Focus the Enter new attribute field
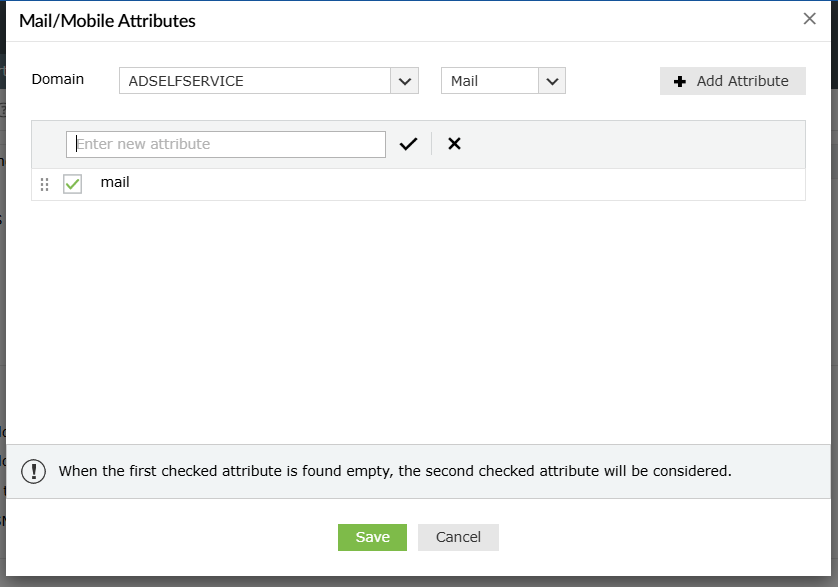This screenshot has height=587, width=838. (226, 144)
